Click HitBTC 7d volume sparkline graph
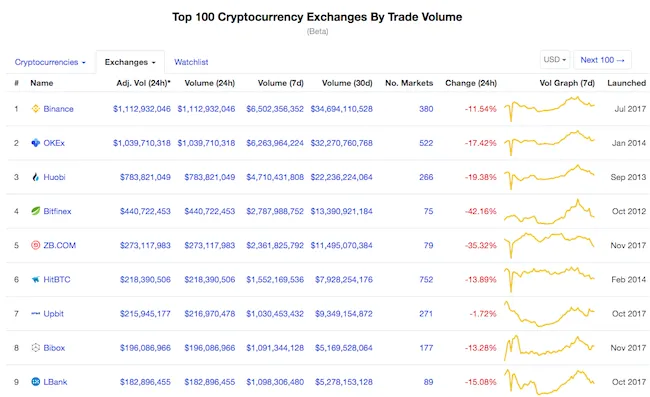This screenshot has height=397, width=650. (x=549, y=280)
